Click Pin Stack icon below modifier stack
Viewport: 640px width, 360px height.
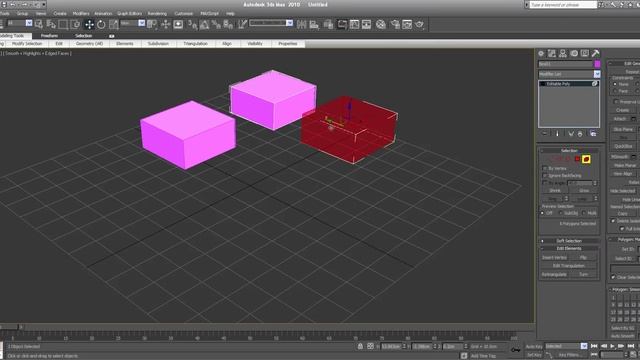click(x=544, y=134)
